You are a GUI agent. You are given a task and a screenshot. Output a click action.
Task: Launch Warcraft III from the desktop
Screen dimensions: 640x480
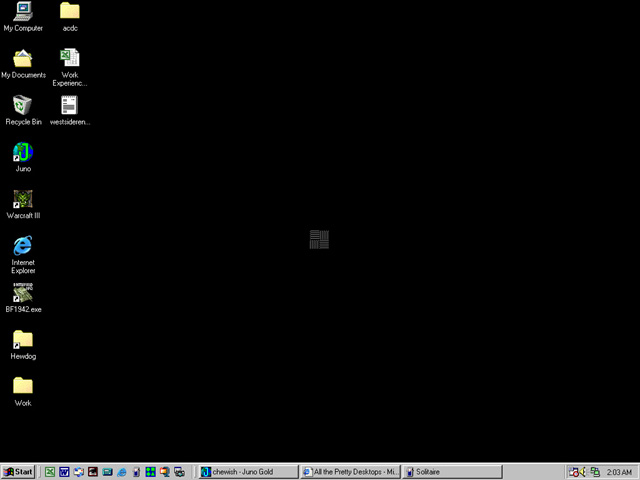(x=22, y=199)
